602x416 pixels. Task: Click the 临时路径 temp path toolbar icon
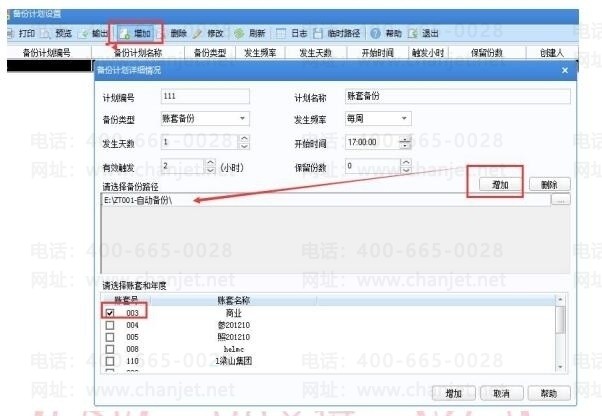(x=318, y=33)
